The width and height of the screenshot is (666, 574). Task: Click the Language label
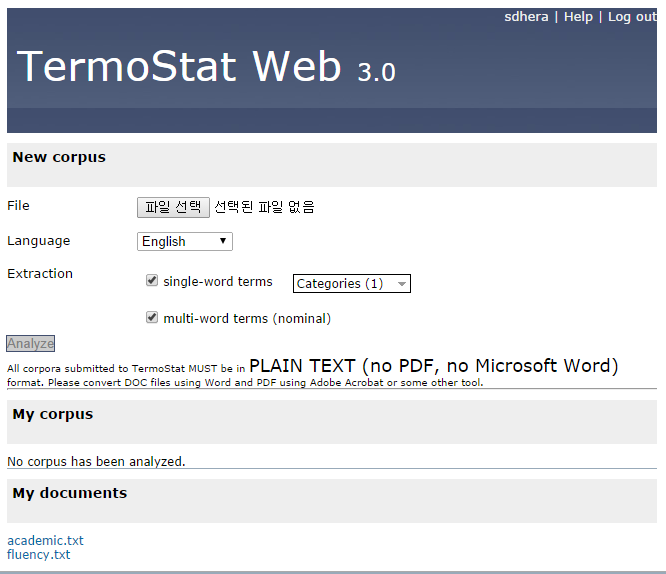[39, 241]
